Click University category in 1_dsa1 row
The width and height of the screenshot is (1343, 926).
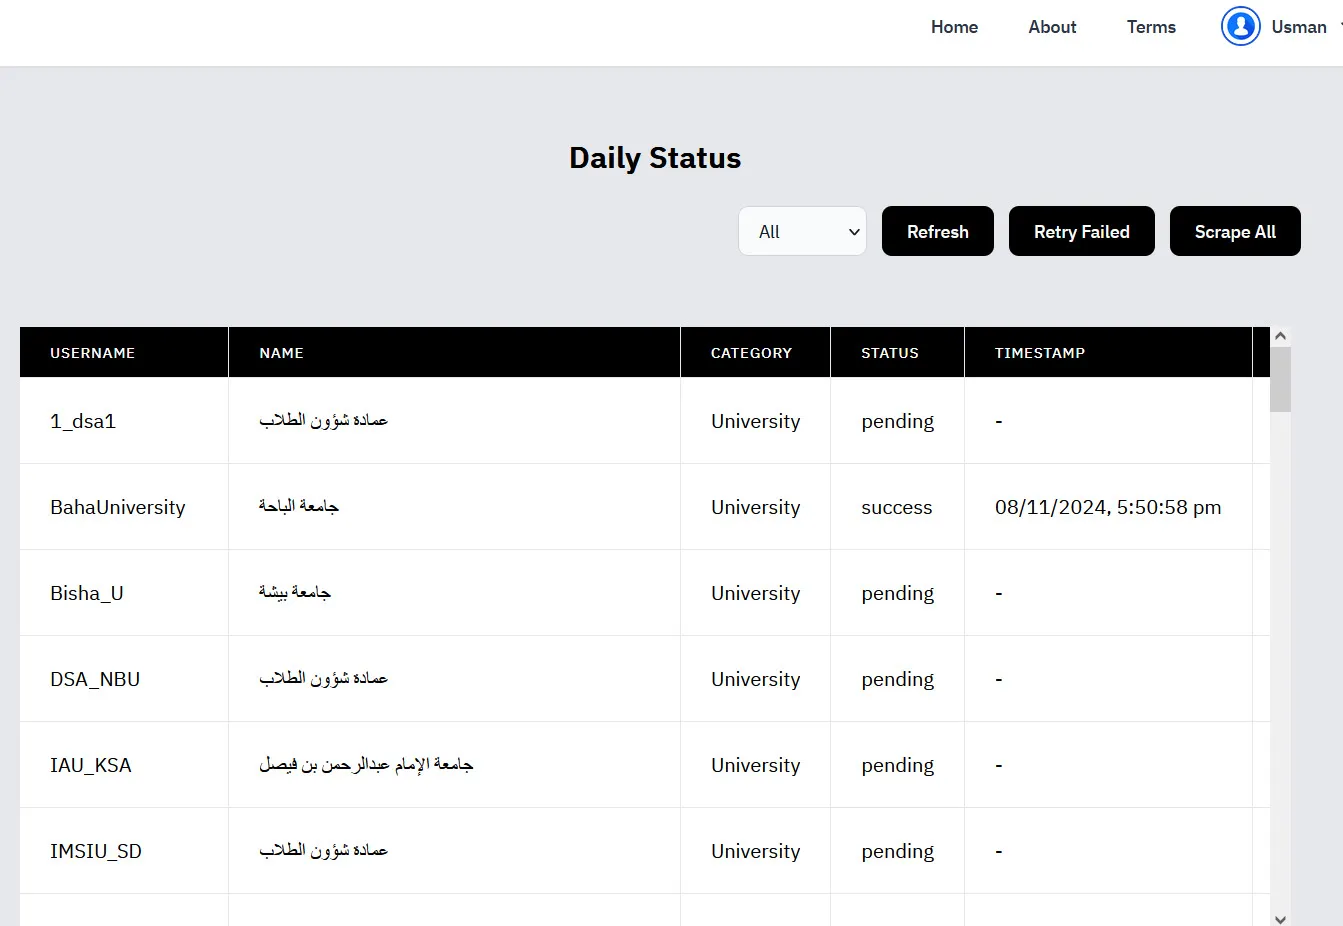click(x=755, y=421)
